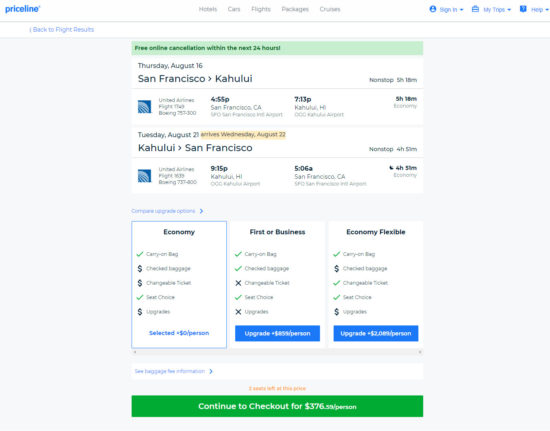Expand See baggage fee information
The image size is (550, 431).
(174, 371)
